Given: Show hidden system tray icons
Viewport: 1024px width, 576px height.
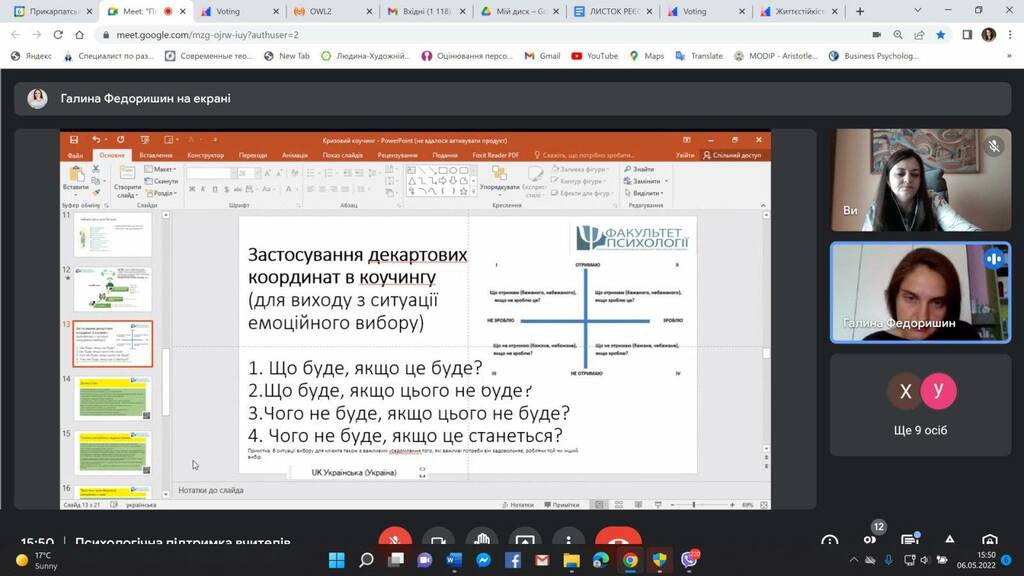Looking at the screenshot, I should pos(853,560).
